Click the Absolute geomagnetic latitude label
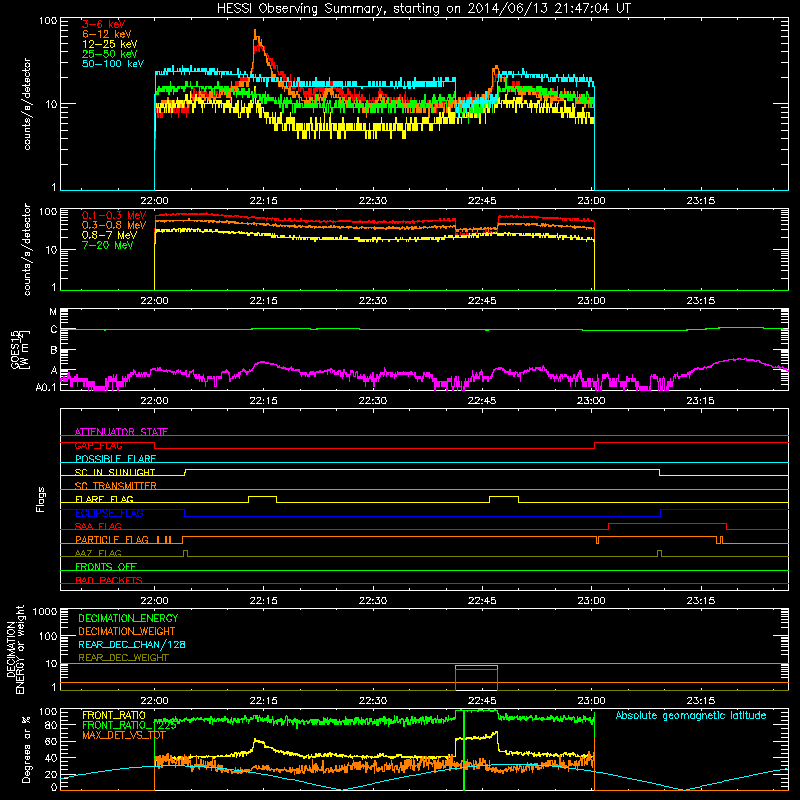The width and height of the screenshot is (800, 800). [691, 715]
